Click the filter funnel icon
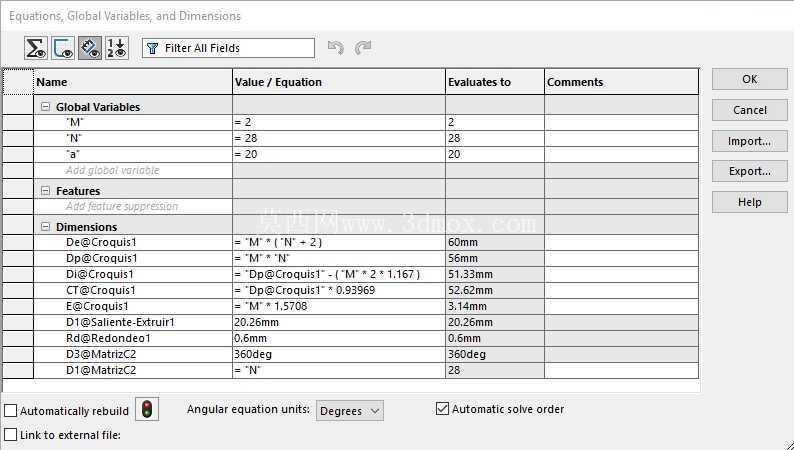The width and height of the screenshot is (794, 450). pos(152,48)
